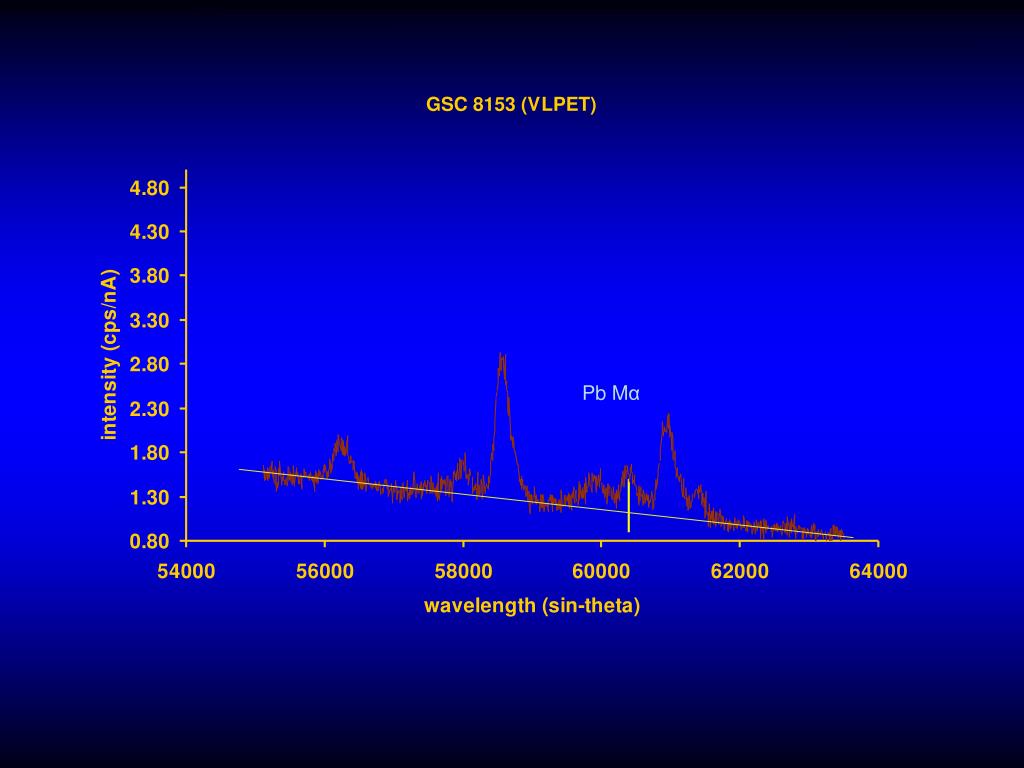Click the x-axis value '56000'

[x=325, y=571]
